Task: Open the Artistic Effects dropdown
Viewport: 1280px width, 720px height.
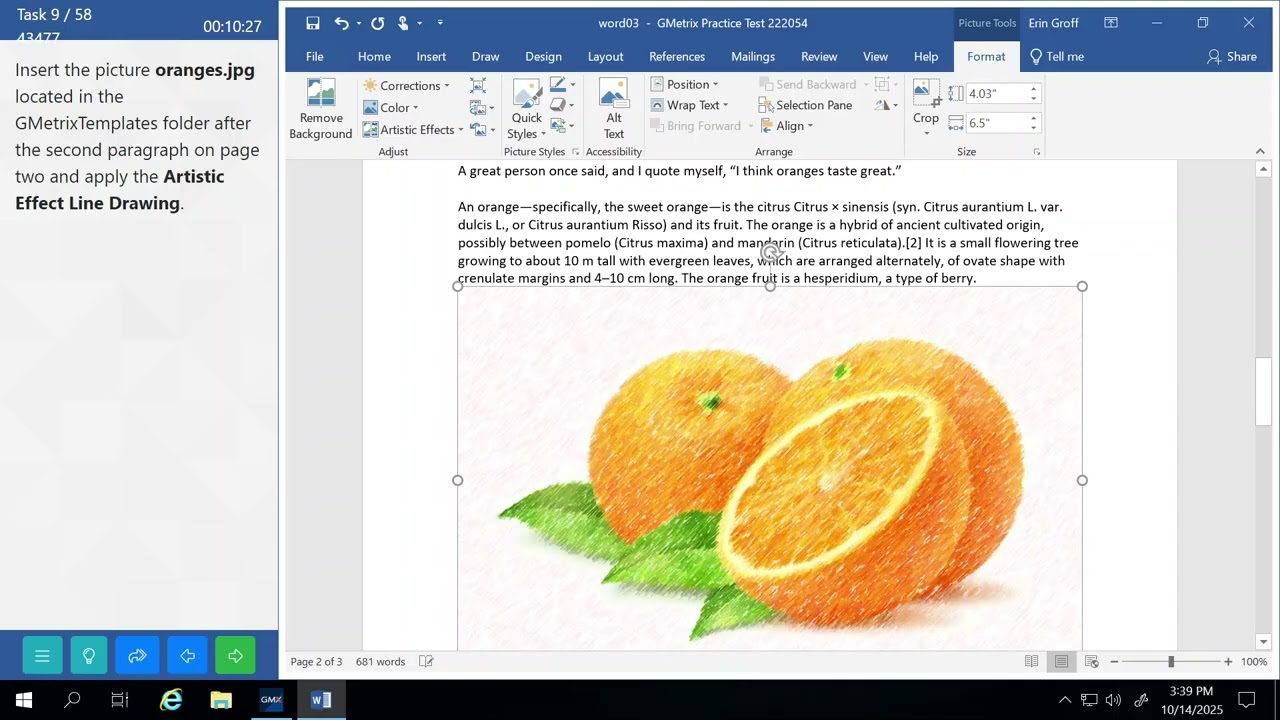Action: [413, 129]
